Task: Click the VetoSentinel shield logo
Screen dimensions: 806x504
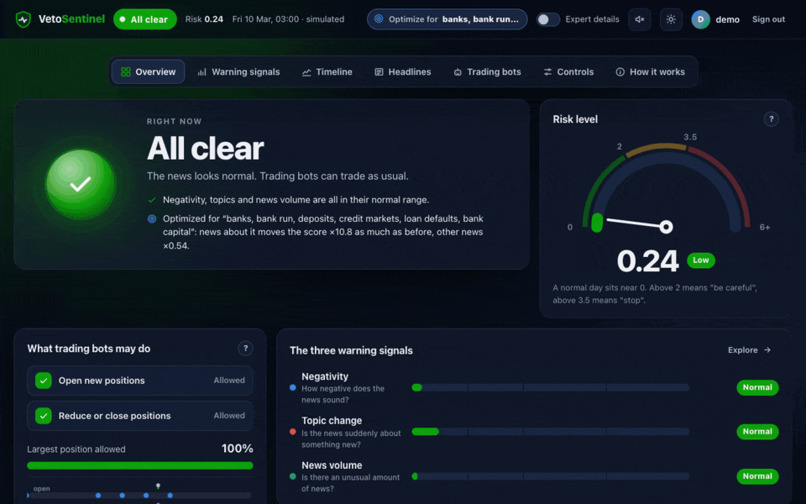Action: (23, 20)
